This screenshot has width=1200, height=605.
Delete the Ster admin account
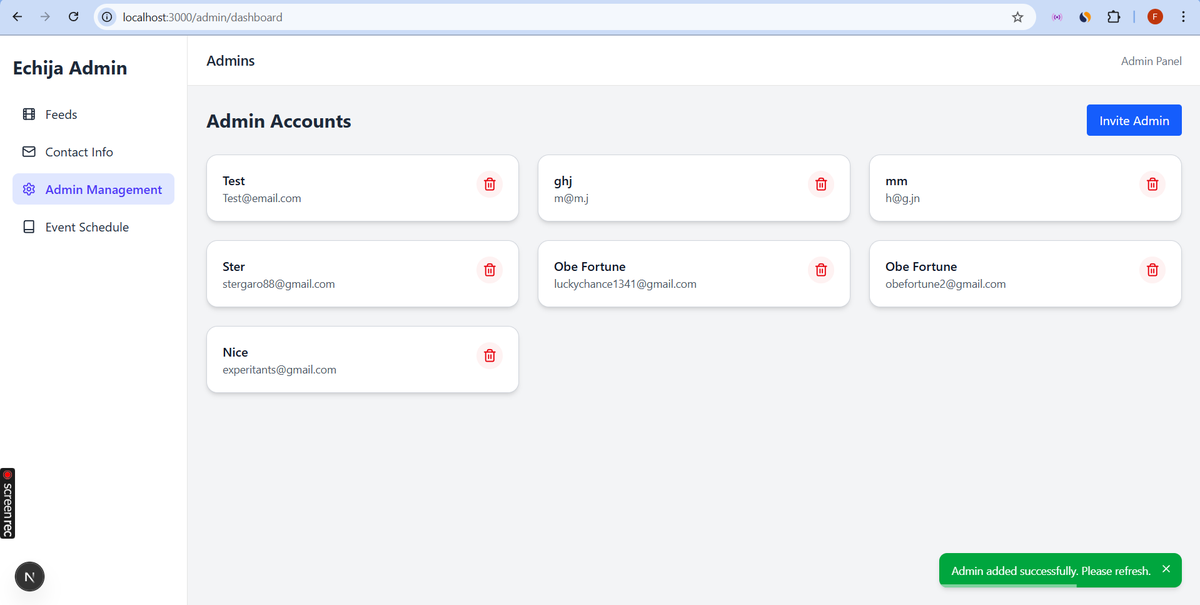pos(489,269)
